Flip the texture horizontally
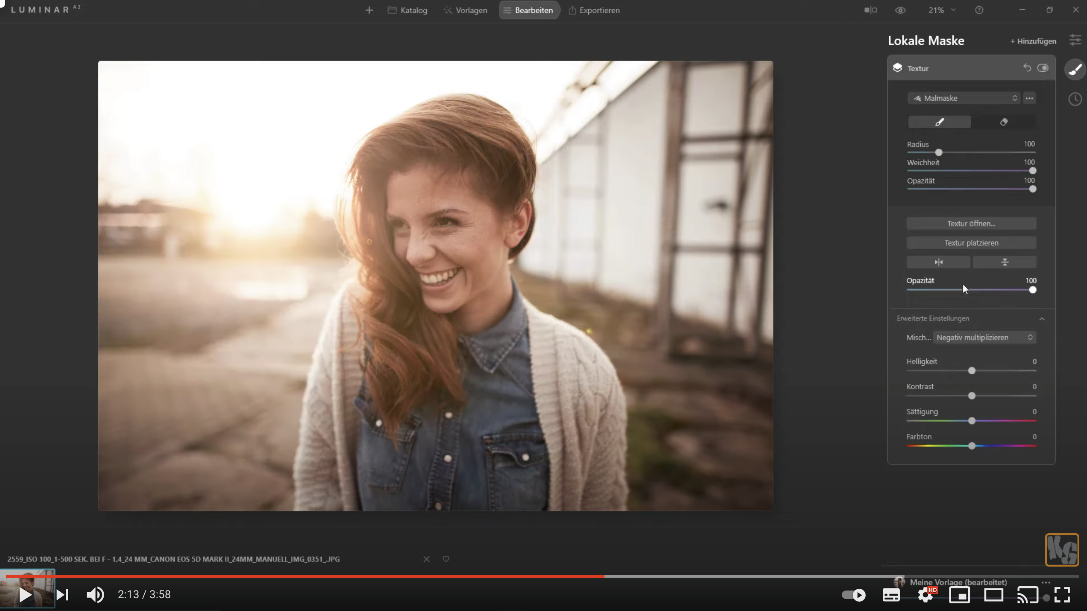1087x611 pixels. click(938, 262)
